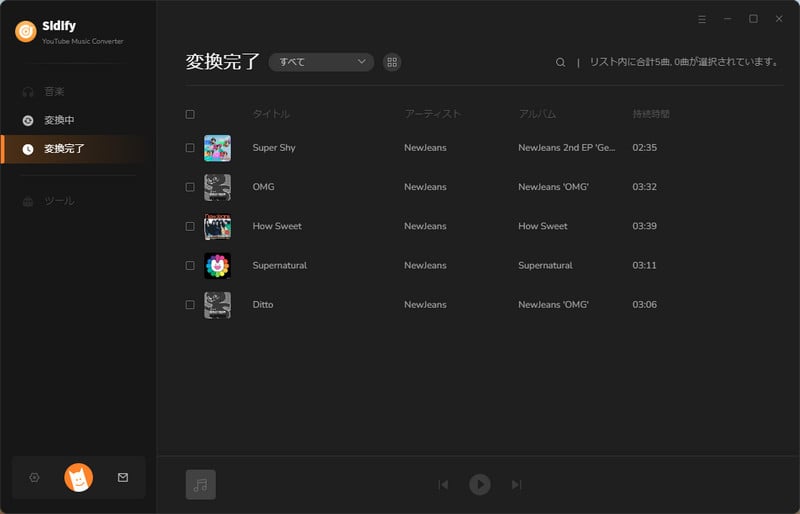Click the アーティスト column header
Viewport: 800px width, 514px height.
pos(433,114)
